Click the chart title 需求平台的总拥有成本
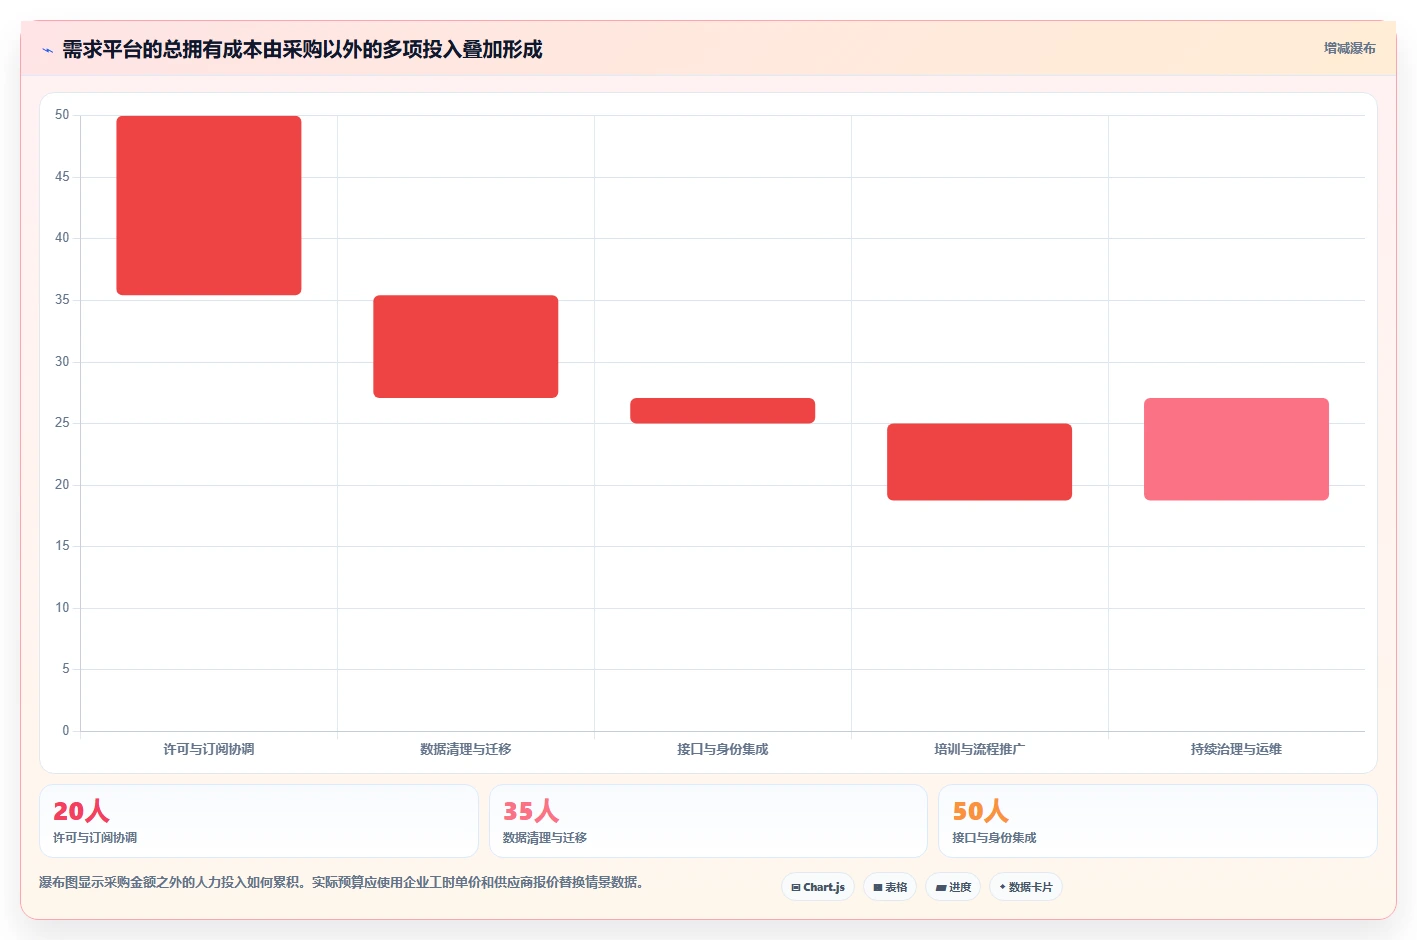 tap(302, 49)
